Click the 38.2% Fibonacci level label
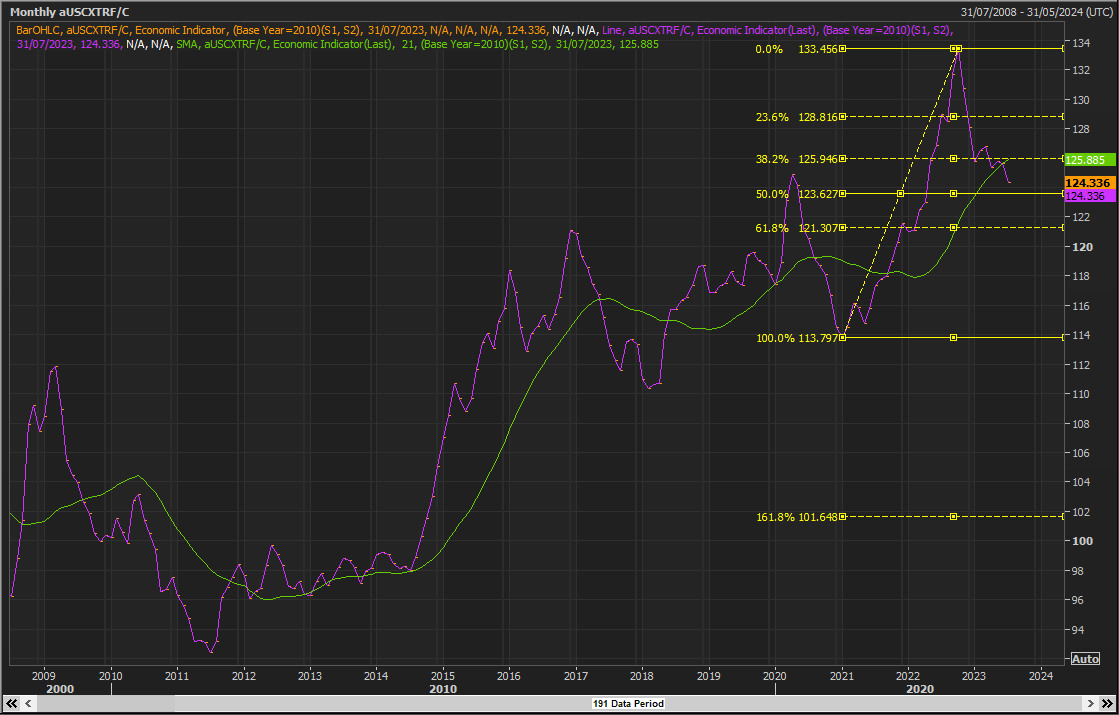Screen dimensions: 1119x715 tap(772, 159)
